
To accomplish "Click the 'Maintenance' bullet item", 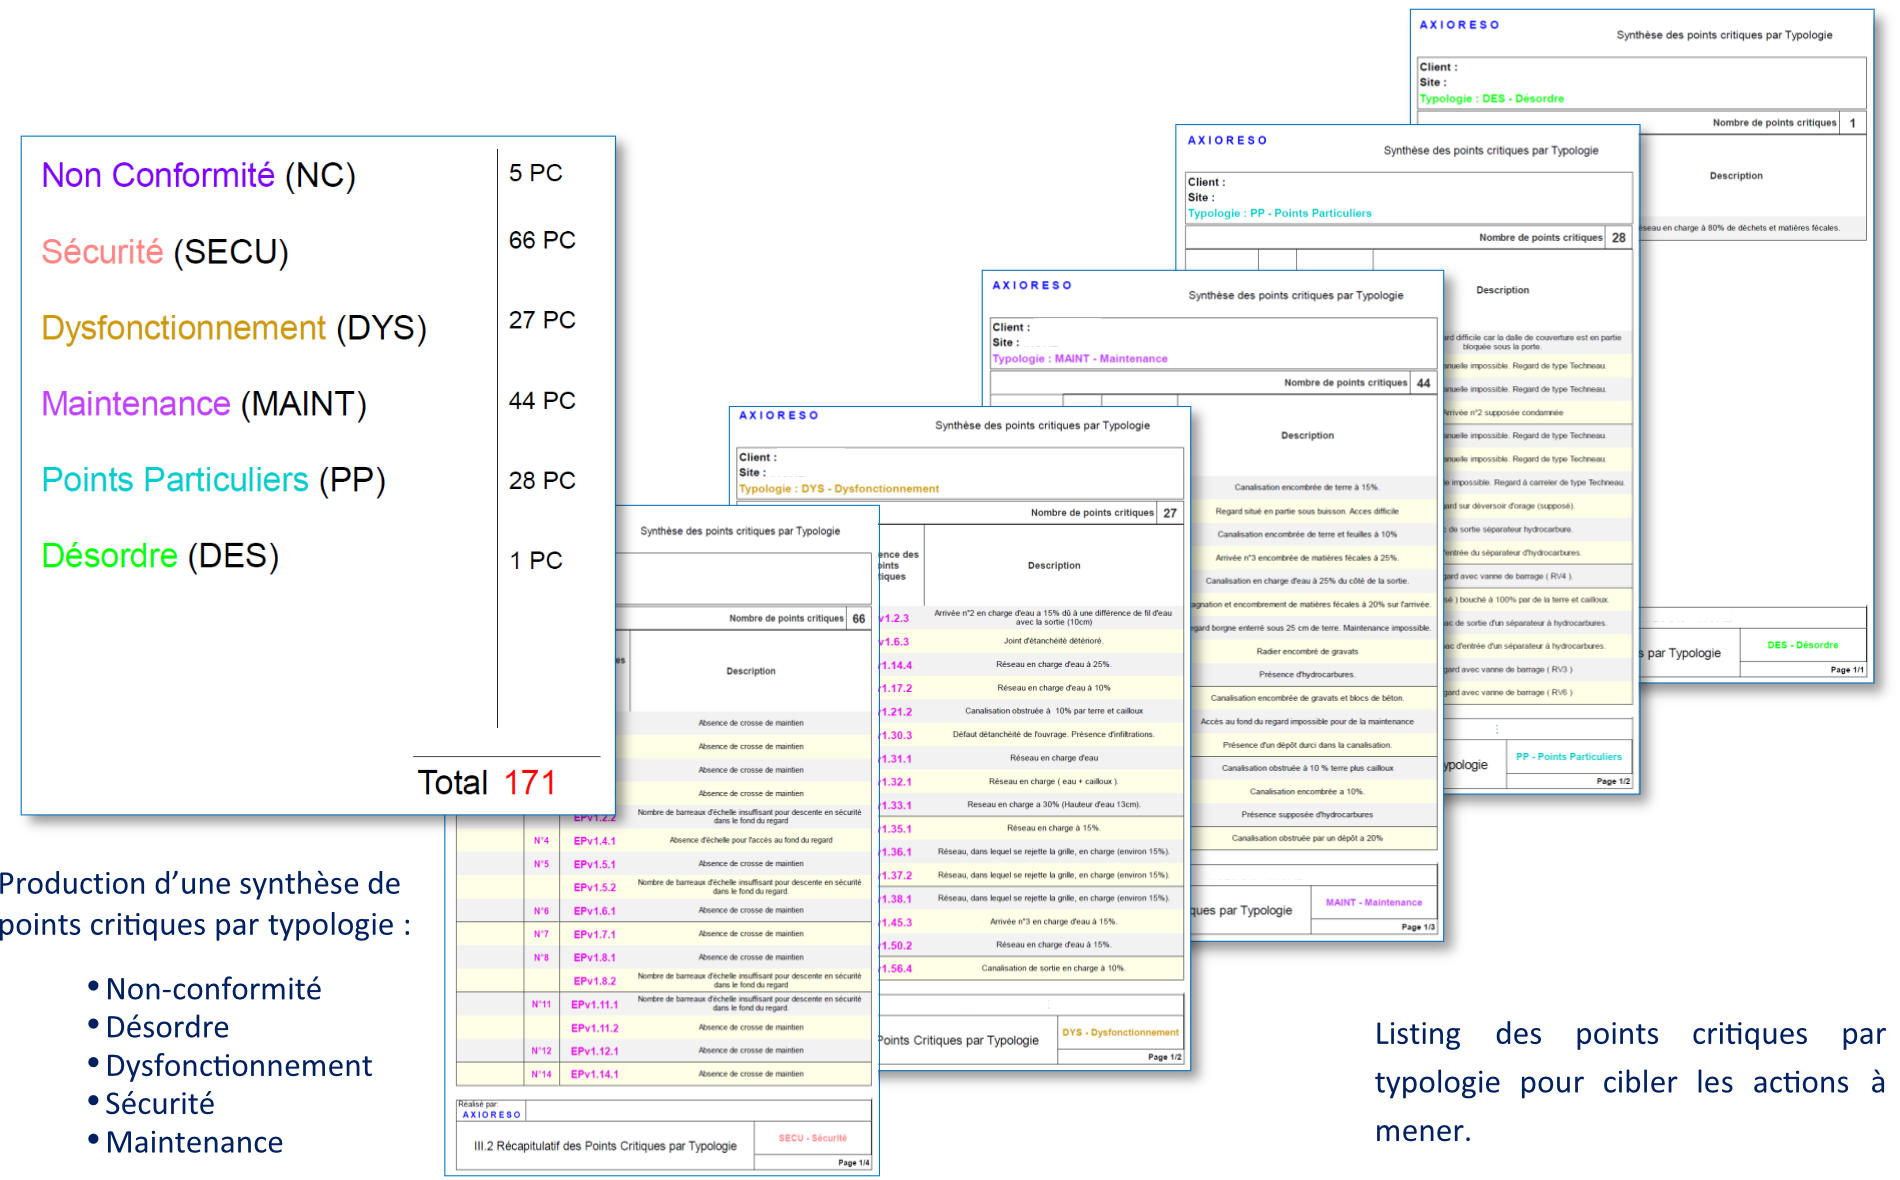I will [x=194, y=1142].
